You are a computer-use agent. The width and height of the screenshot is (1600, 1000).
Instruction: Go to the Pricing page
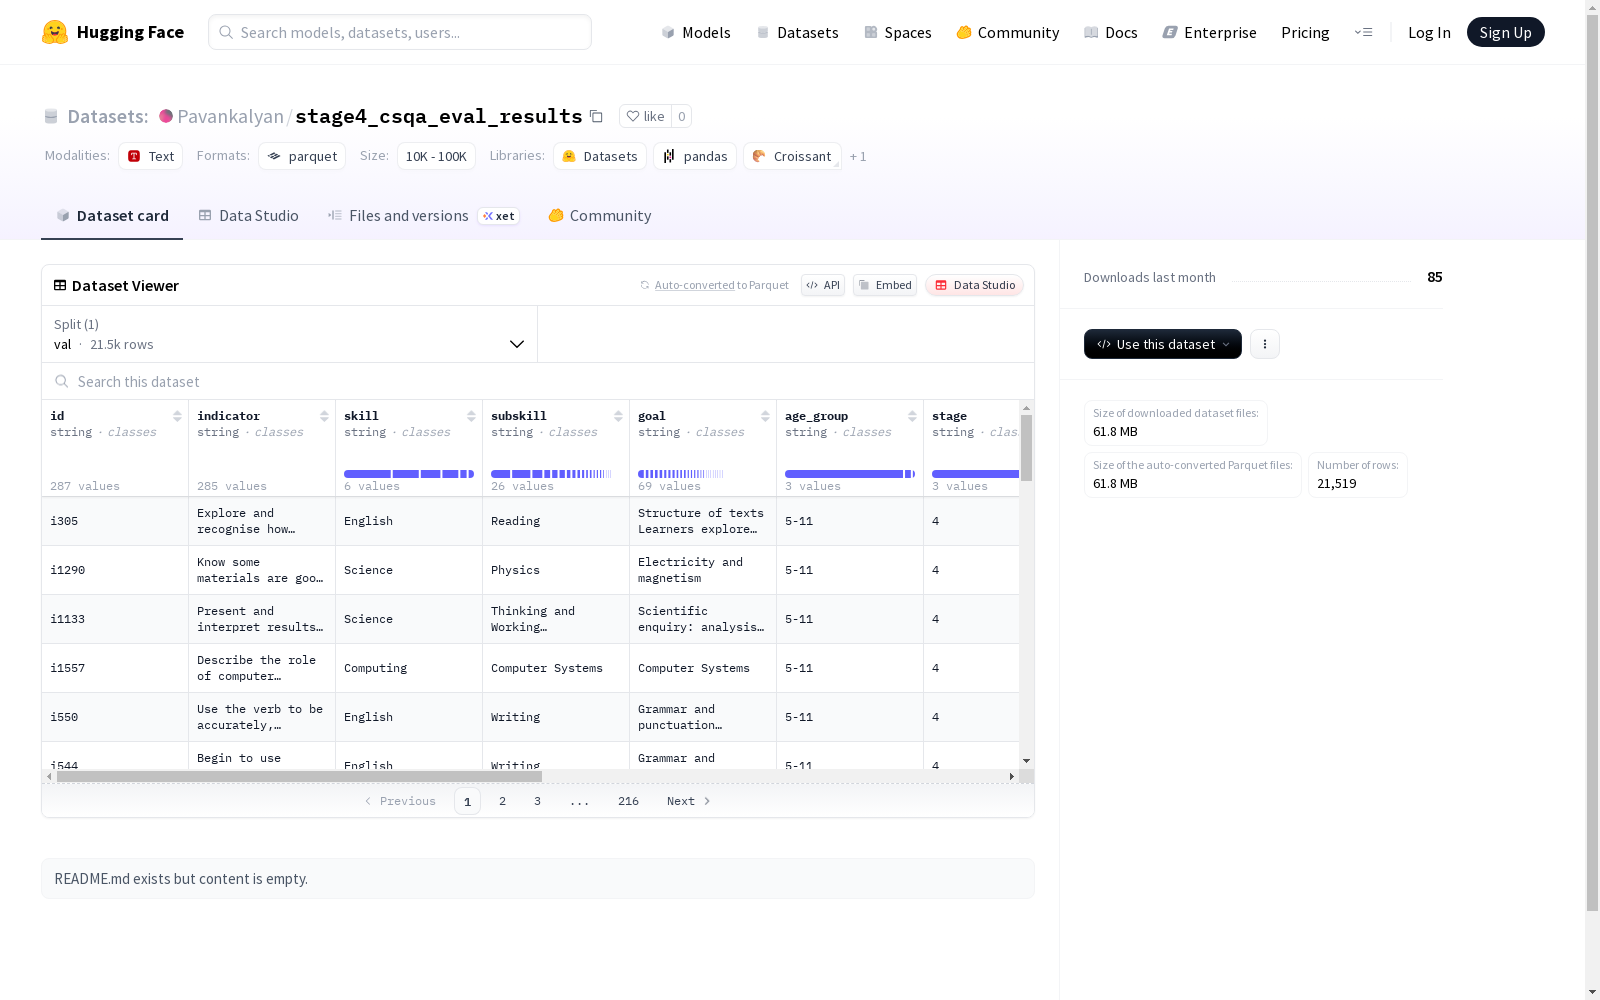pos(1305,32)
